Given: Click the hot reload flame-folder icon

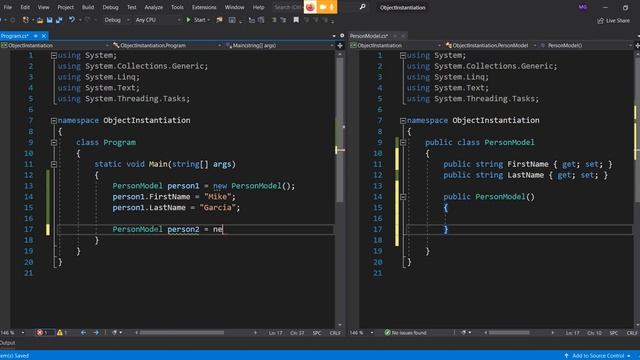Looking at the screenshot, I should click(219, 20).
